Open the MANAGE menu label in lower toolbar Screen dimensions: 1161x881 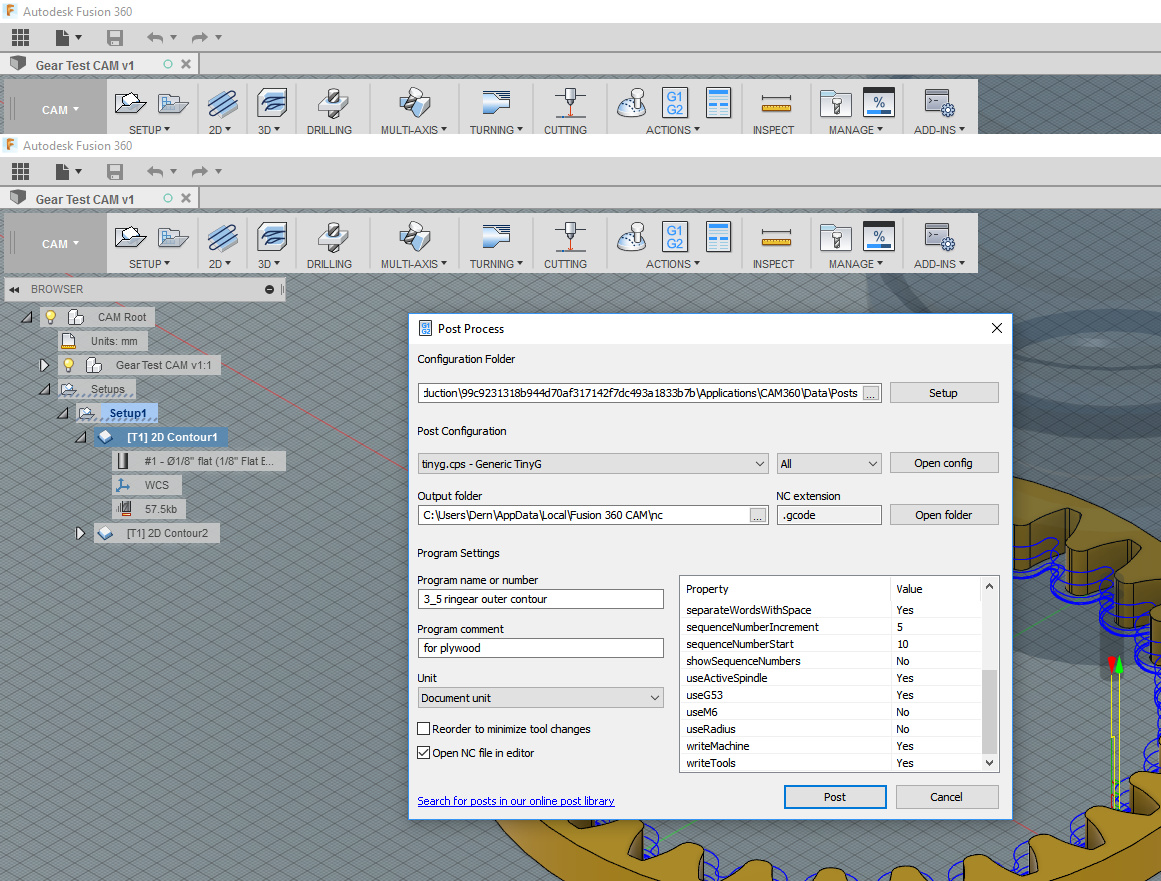pyautogui.click(x=855, y=264)
